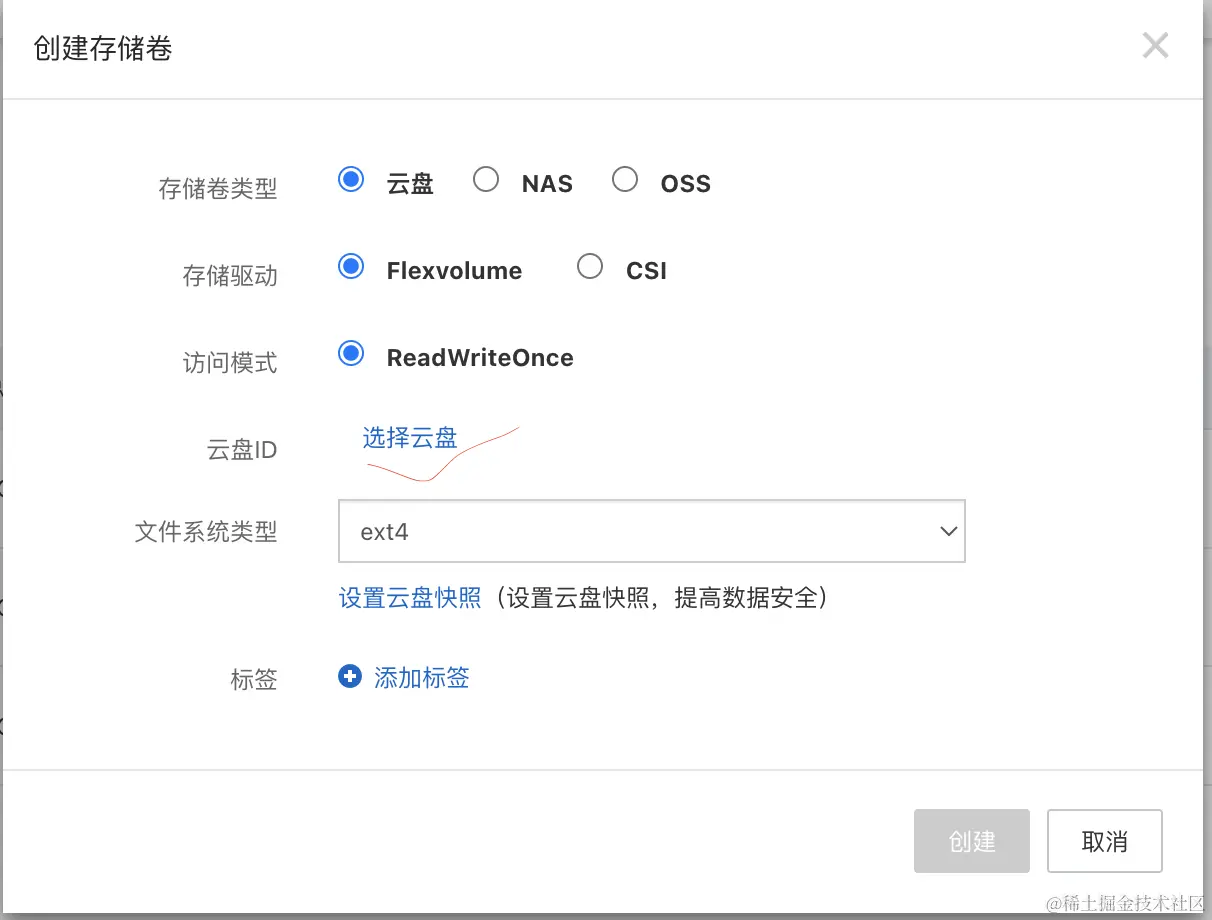
Task: Click the 添加标签 link text
Action: (x=421, y=678)
